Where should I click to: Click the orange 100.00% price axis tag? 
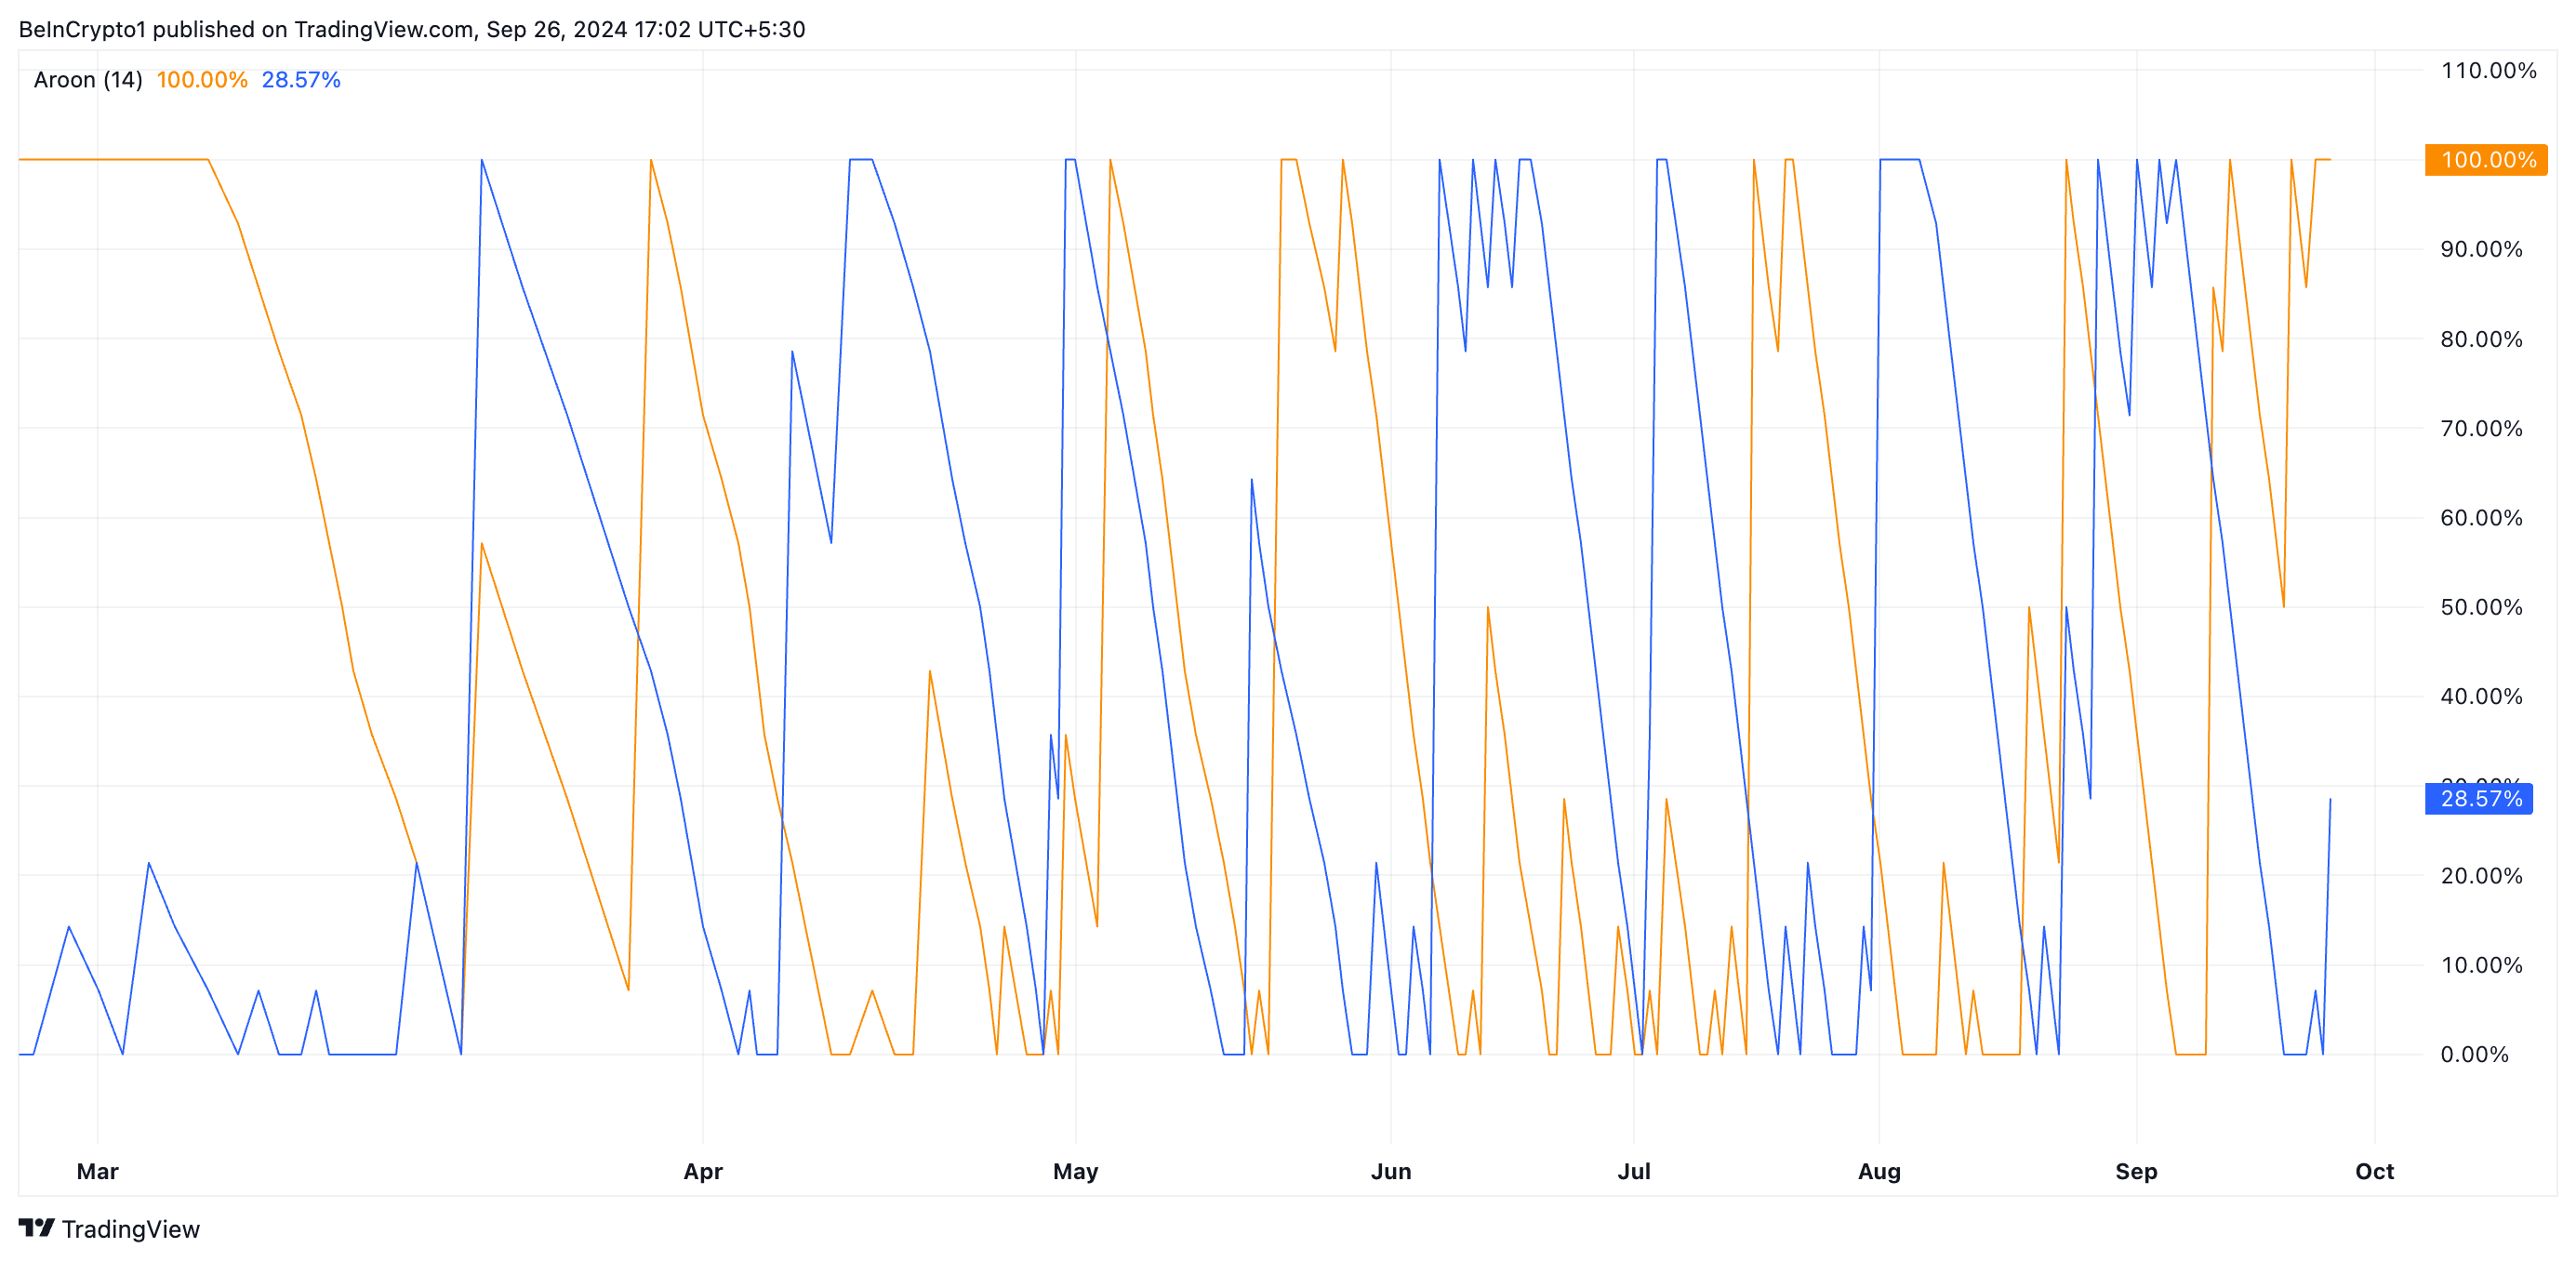(x=2486, y=160)
